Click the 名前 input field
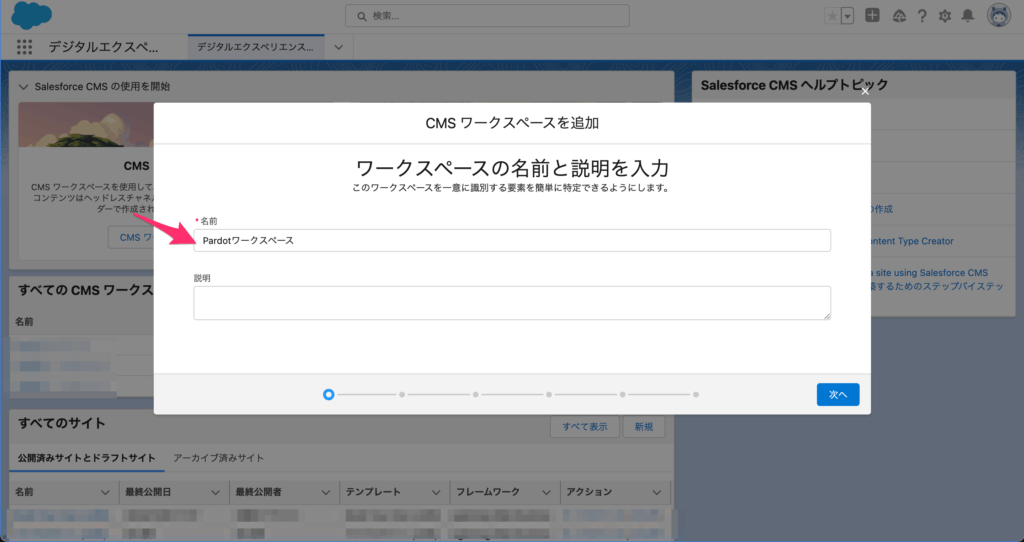 click(512, 240)
